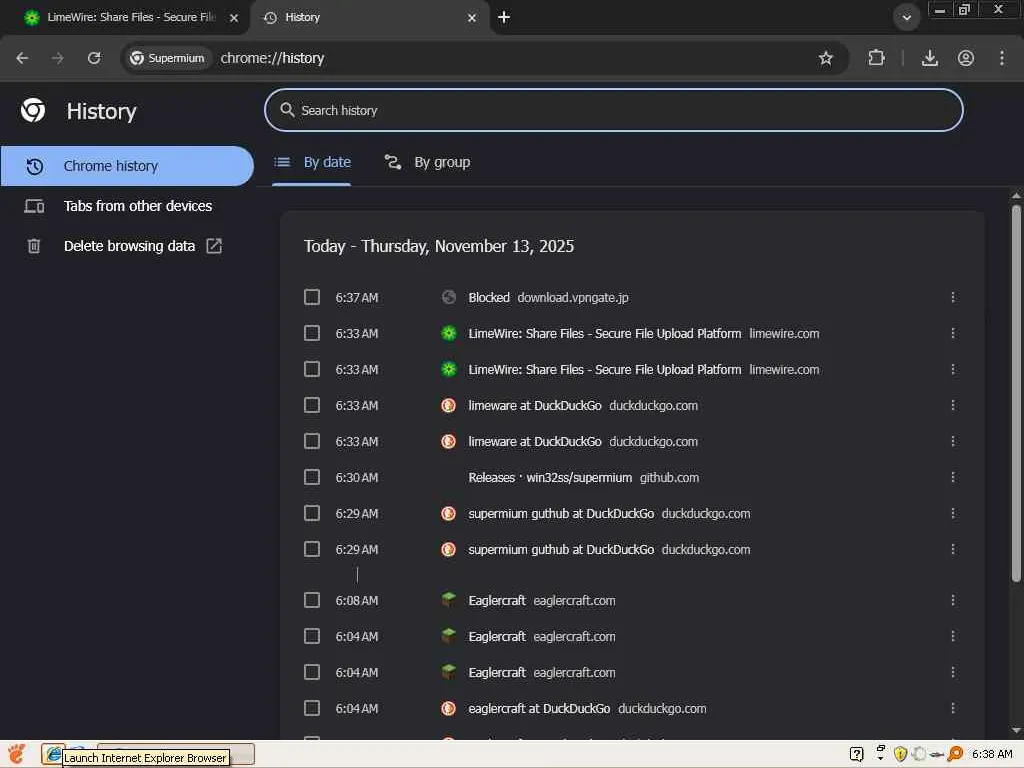This screenshot has height=768, width=1024.
Task: Open the 6:08 AM Eaglercraft history link
Action: click(x=496, y=600)
